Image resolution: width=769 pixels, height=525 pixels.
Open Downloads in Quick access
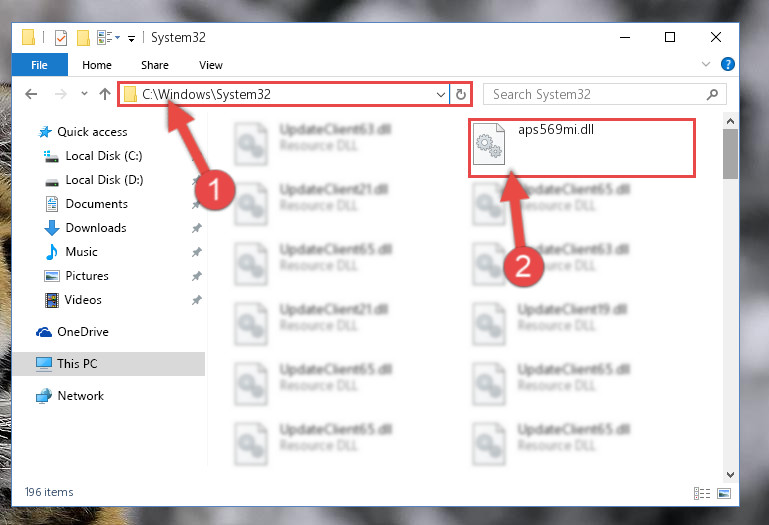click(x=96, y=228)
